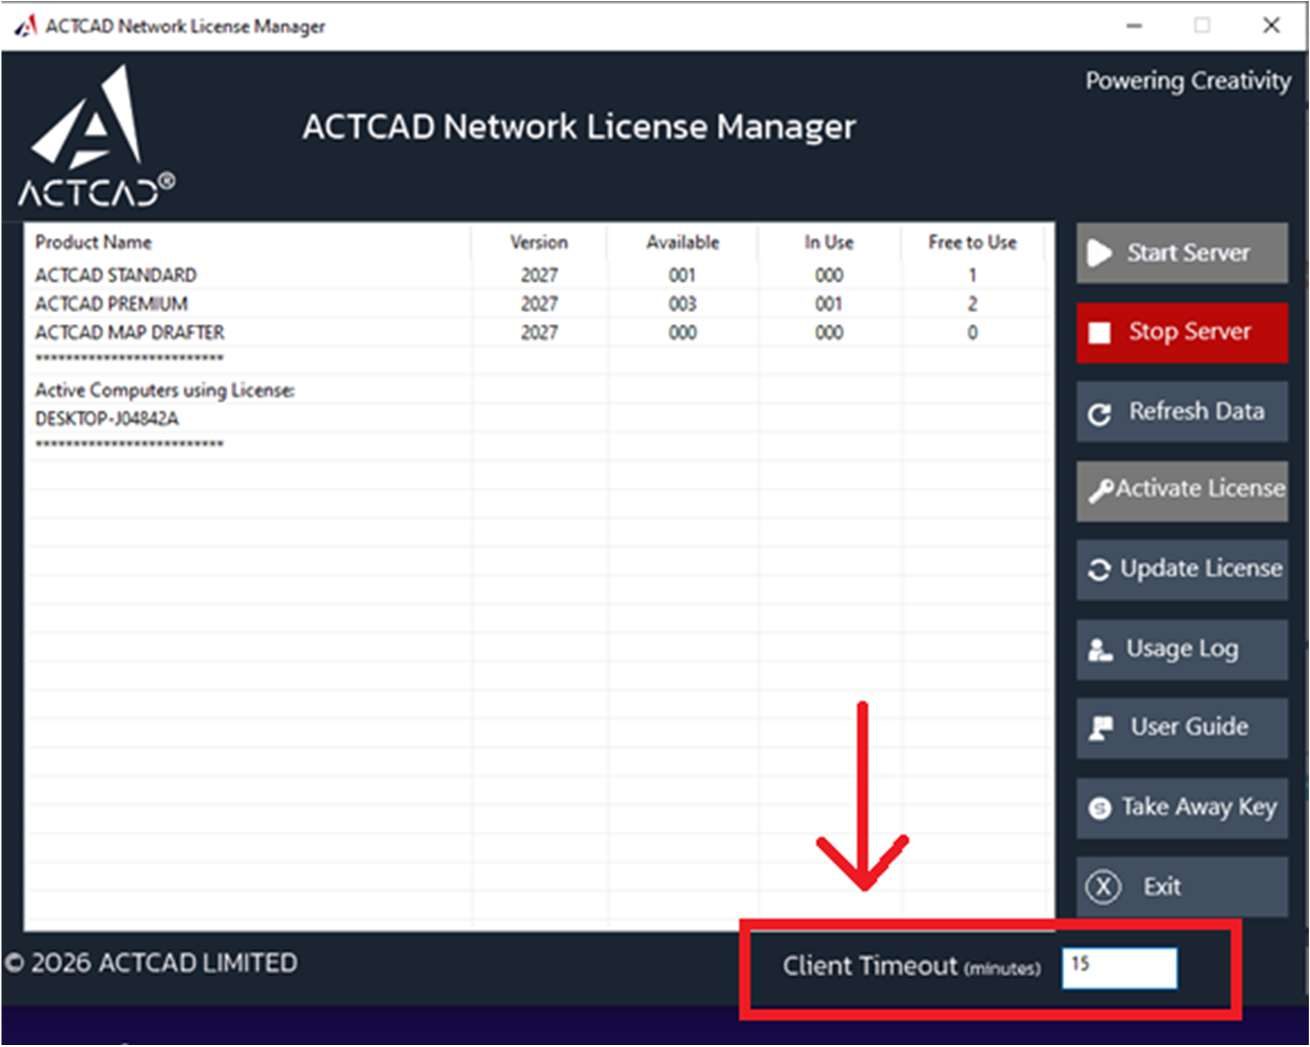Select the ACTCAD PREMIUM row name
This screenshot has width=1310, height=1047.
111,304
